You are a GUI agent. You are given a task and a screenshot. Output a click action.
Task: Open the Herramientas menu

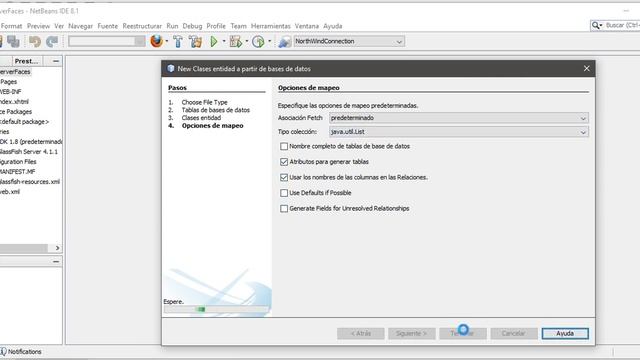271,26
